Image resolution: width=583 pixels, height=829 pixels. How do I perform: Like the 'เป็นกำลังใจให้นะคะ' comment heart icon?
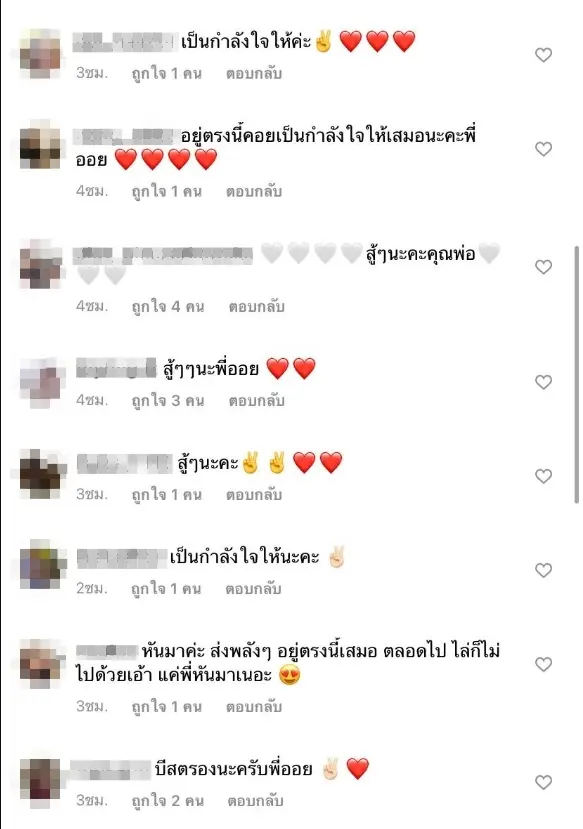pyautogui.click(x=543, y=570)
